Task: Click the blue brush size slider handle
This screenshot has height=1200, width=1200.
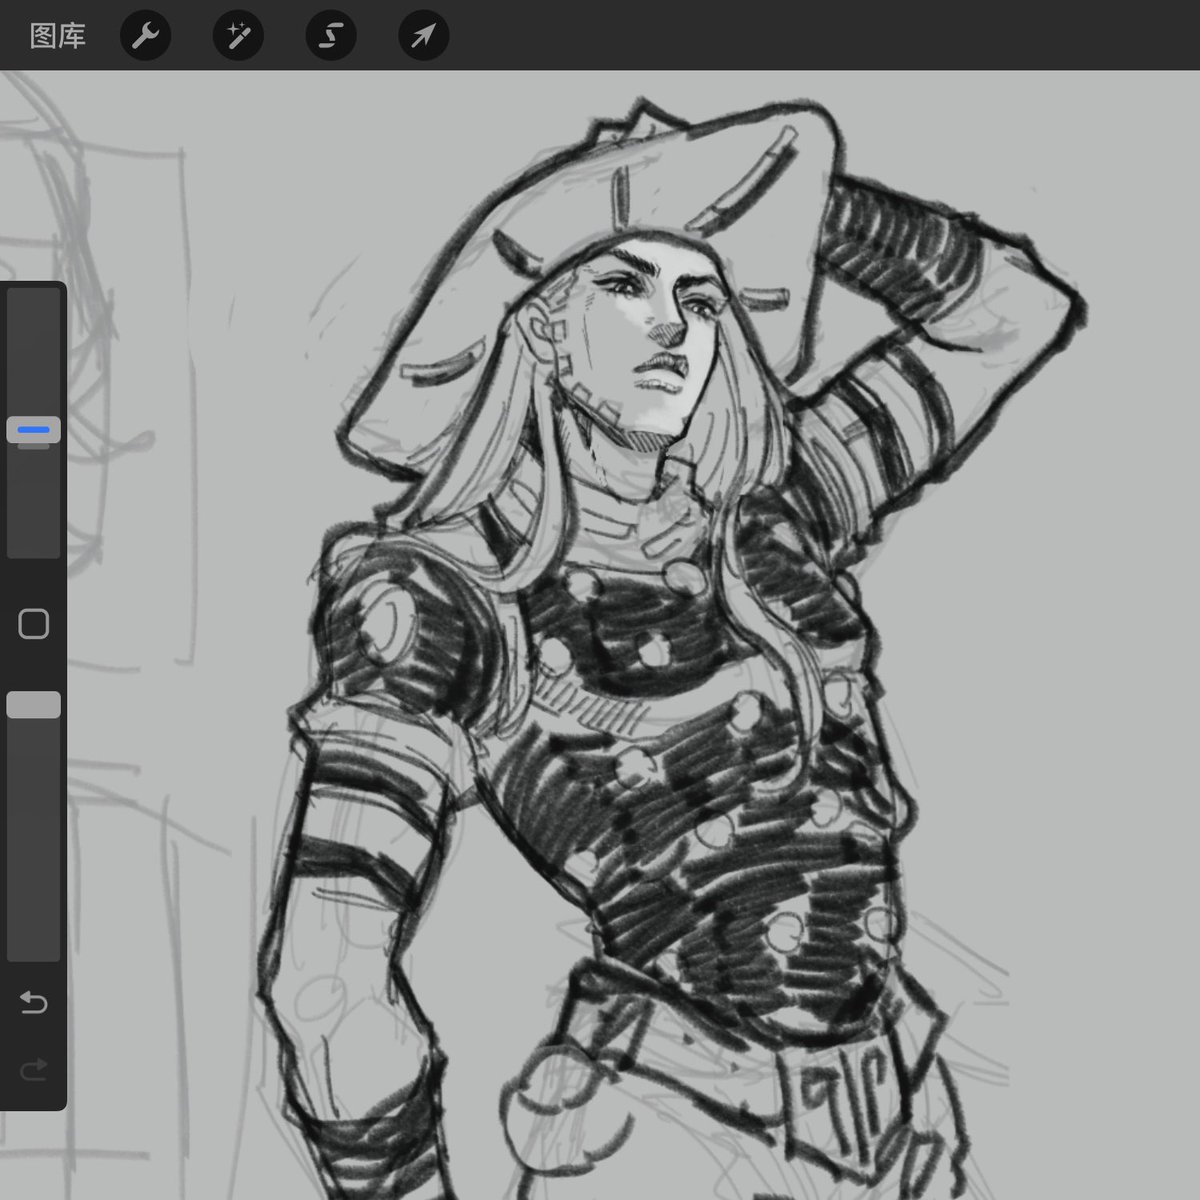Action: pos(33,430)
